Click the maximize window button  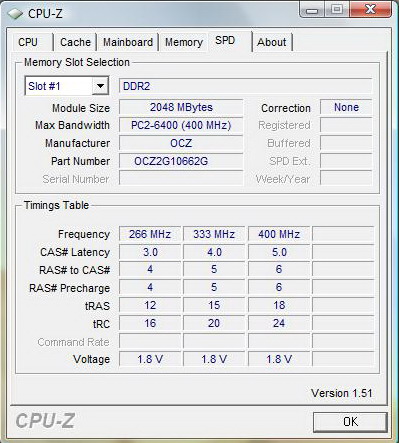coord(337,9)
